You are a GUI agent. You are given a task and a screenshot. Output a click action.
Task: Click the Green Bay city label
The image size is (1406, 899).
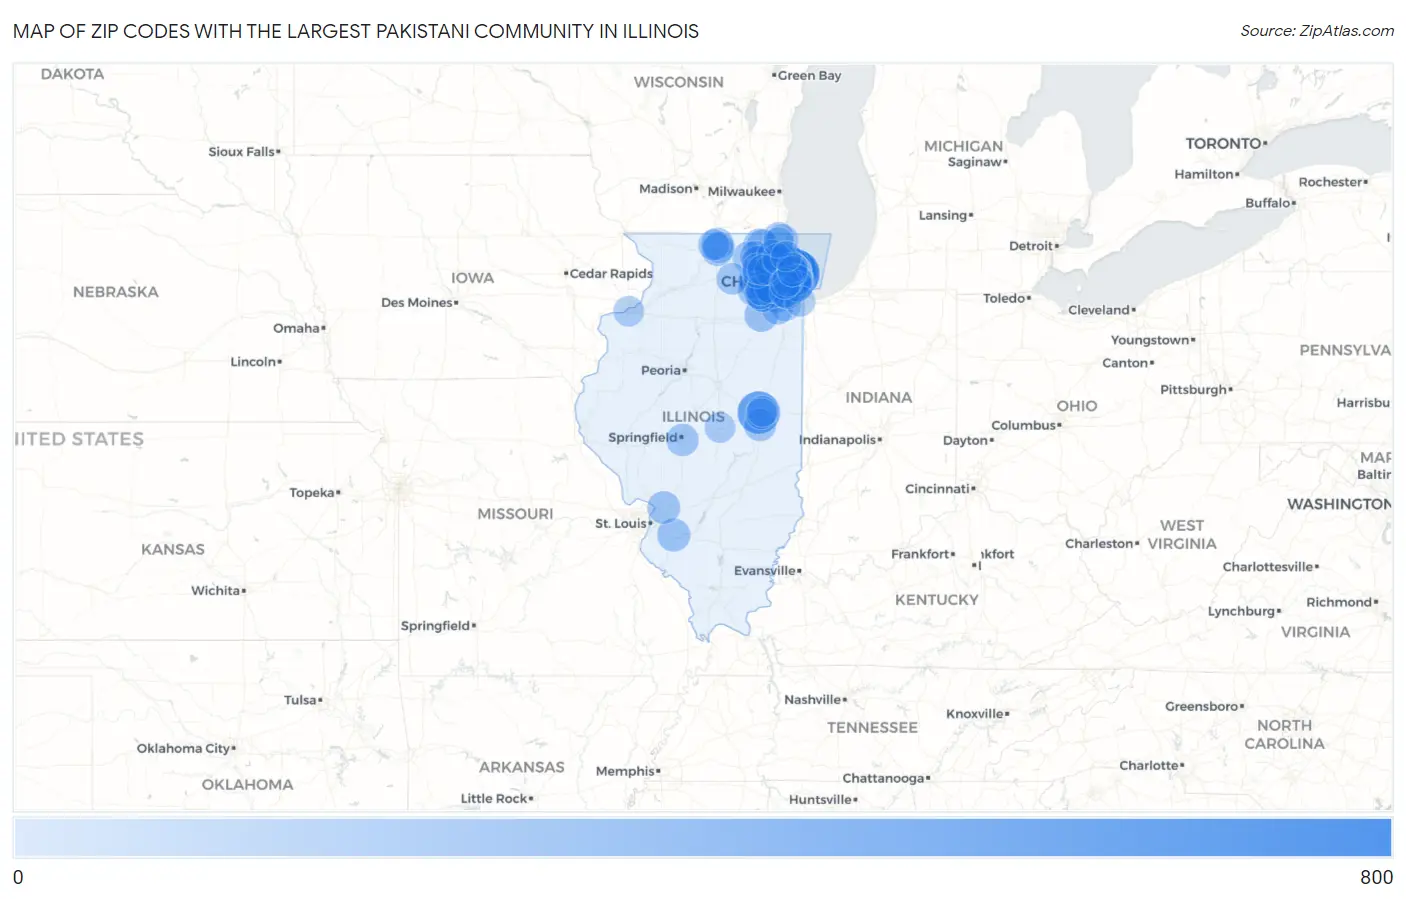click(807, 75)
